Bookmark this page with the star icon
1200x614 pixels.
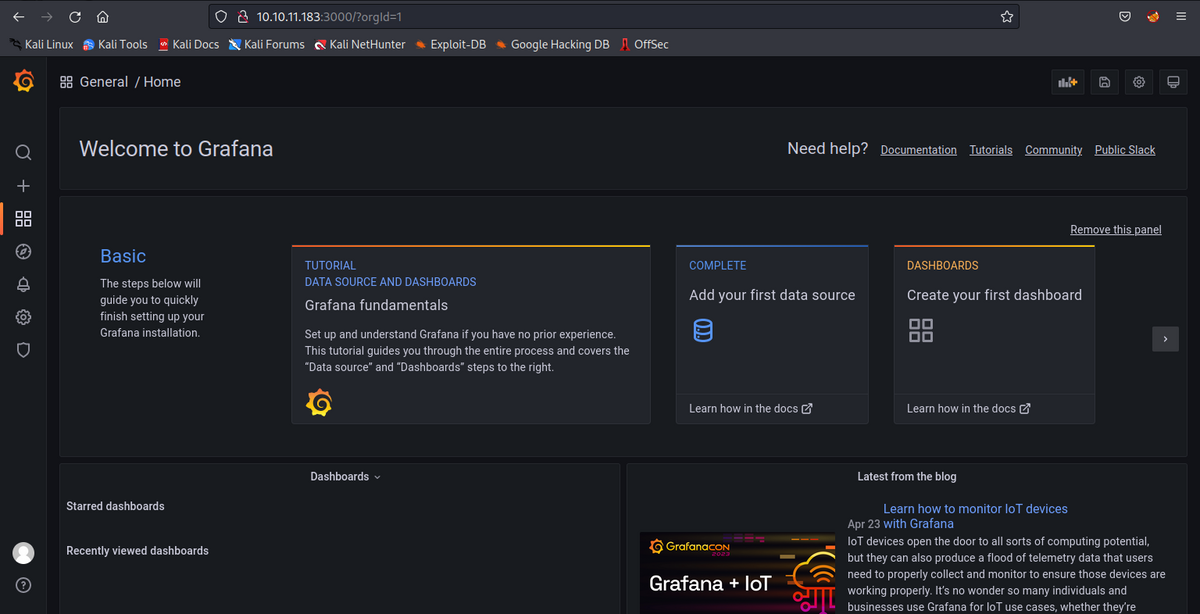[1007, 17]
